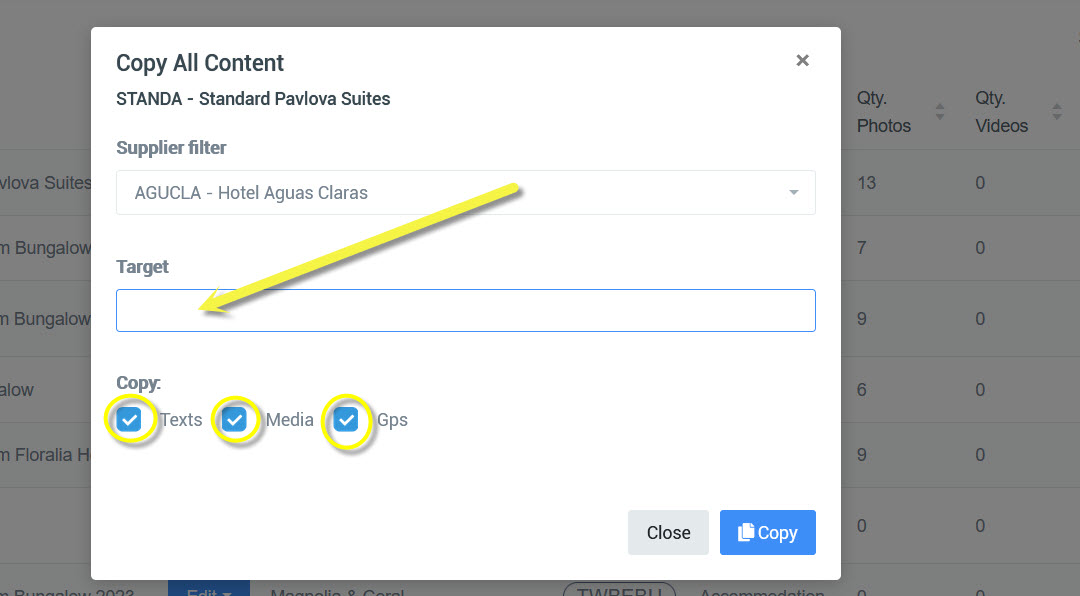The image size is (1080, 596).
Task: Click the Gps checkbox label
Action: [392, 420]
